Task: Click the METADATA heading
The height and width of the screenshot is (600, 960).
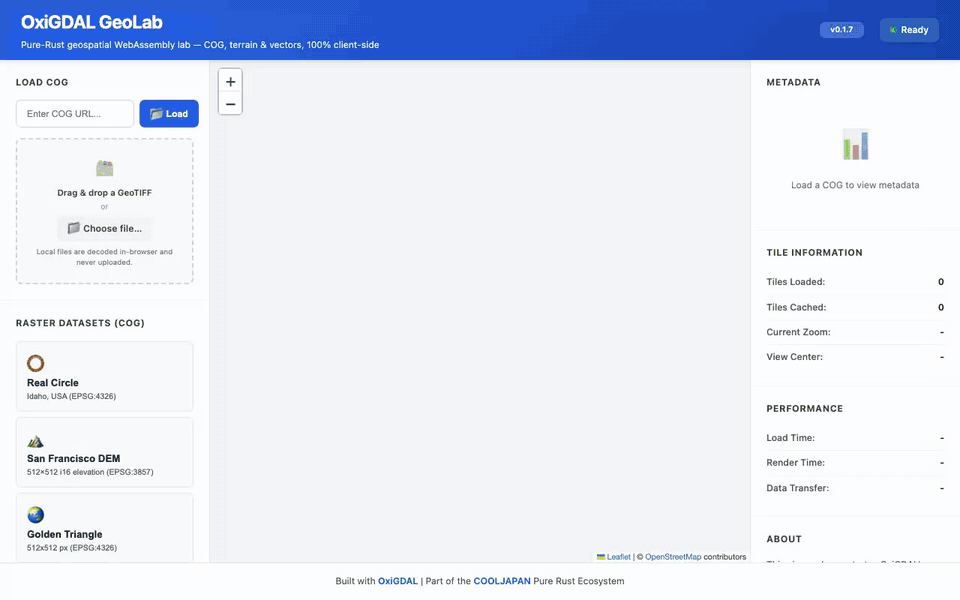Action: point(793,82)
